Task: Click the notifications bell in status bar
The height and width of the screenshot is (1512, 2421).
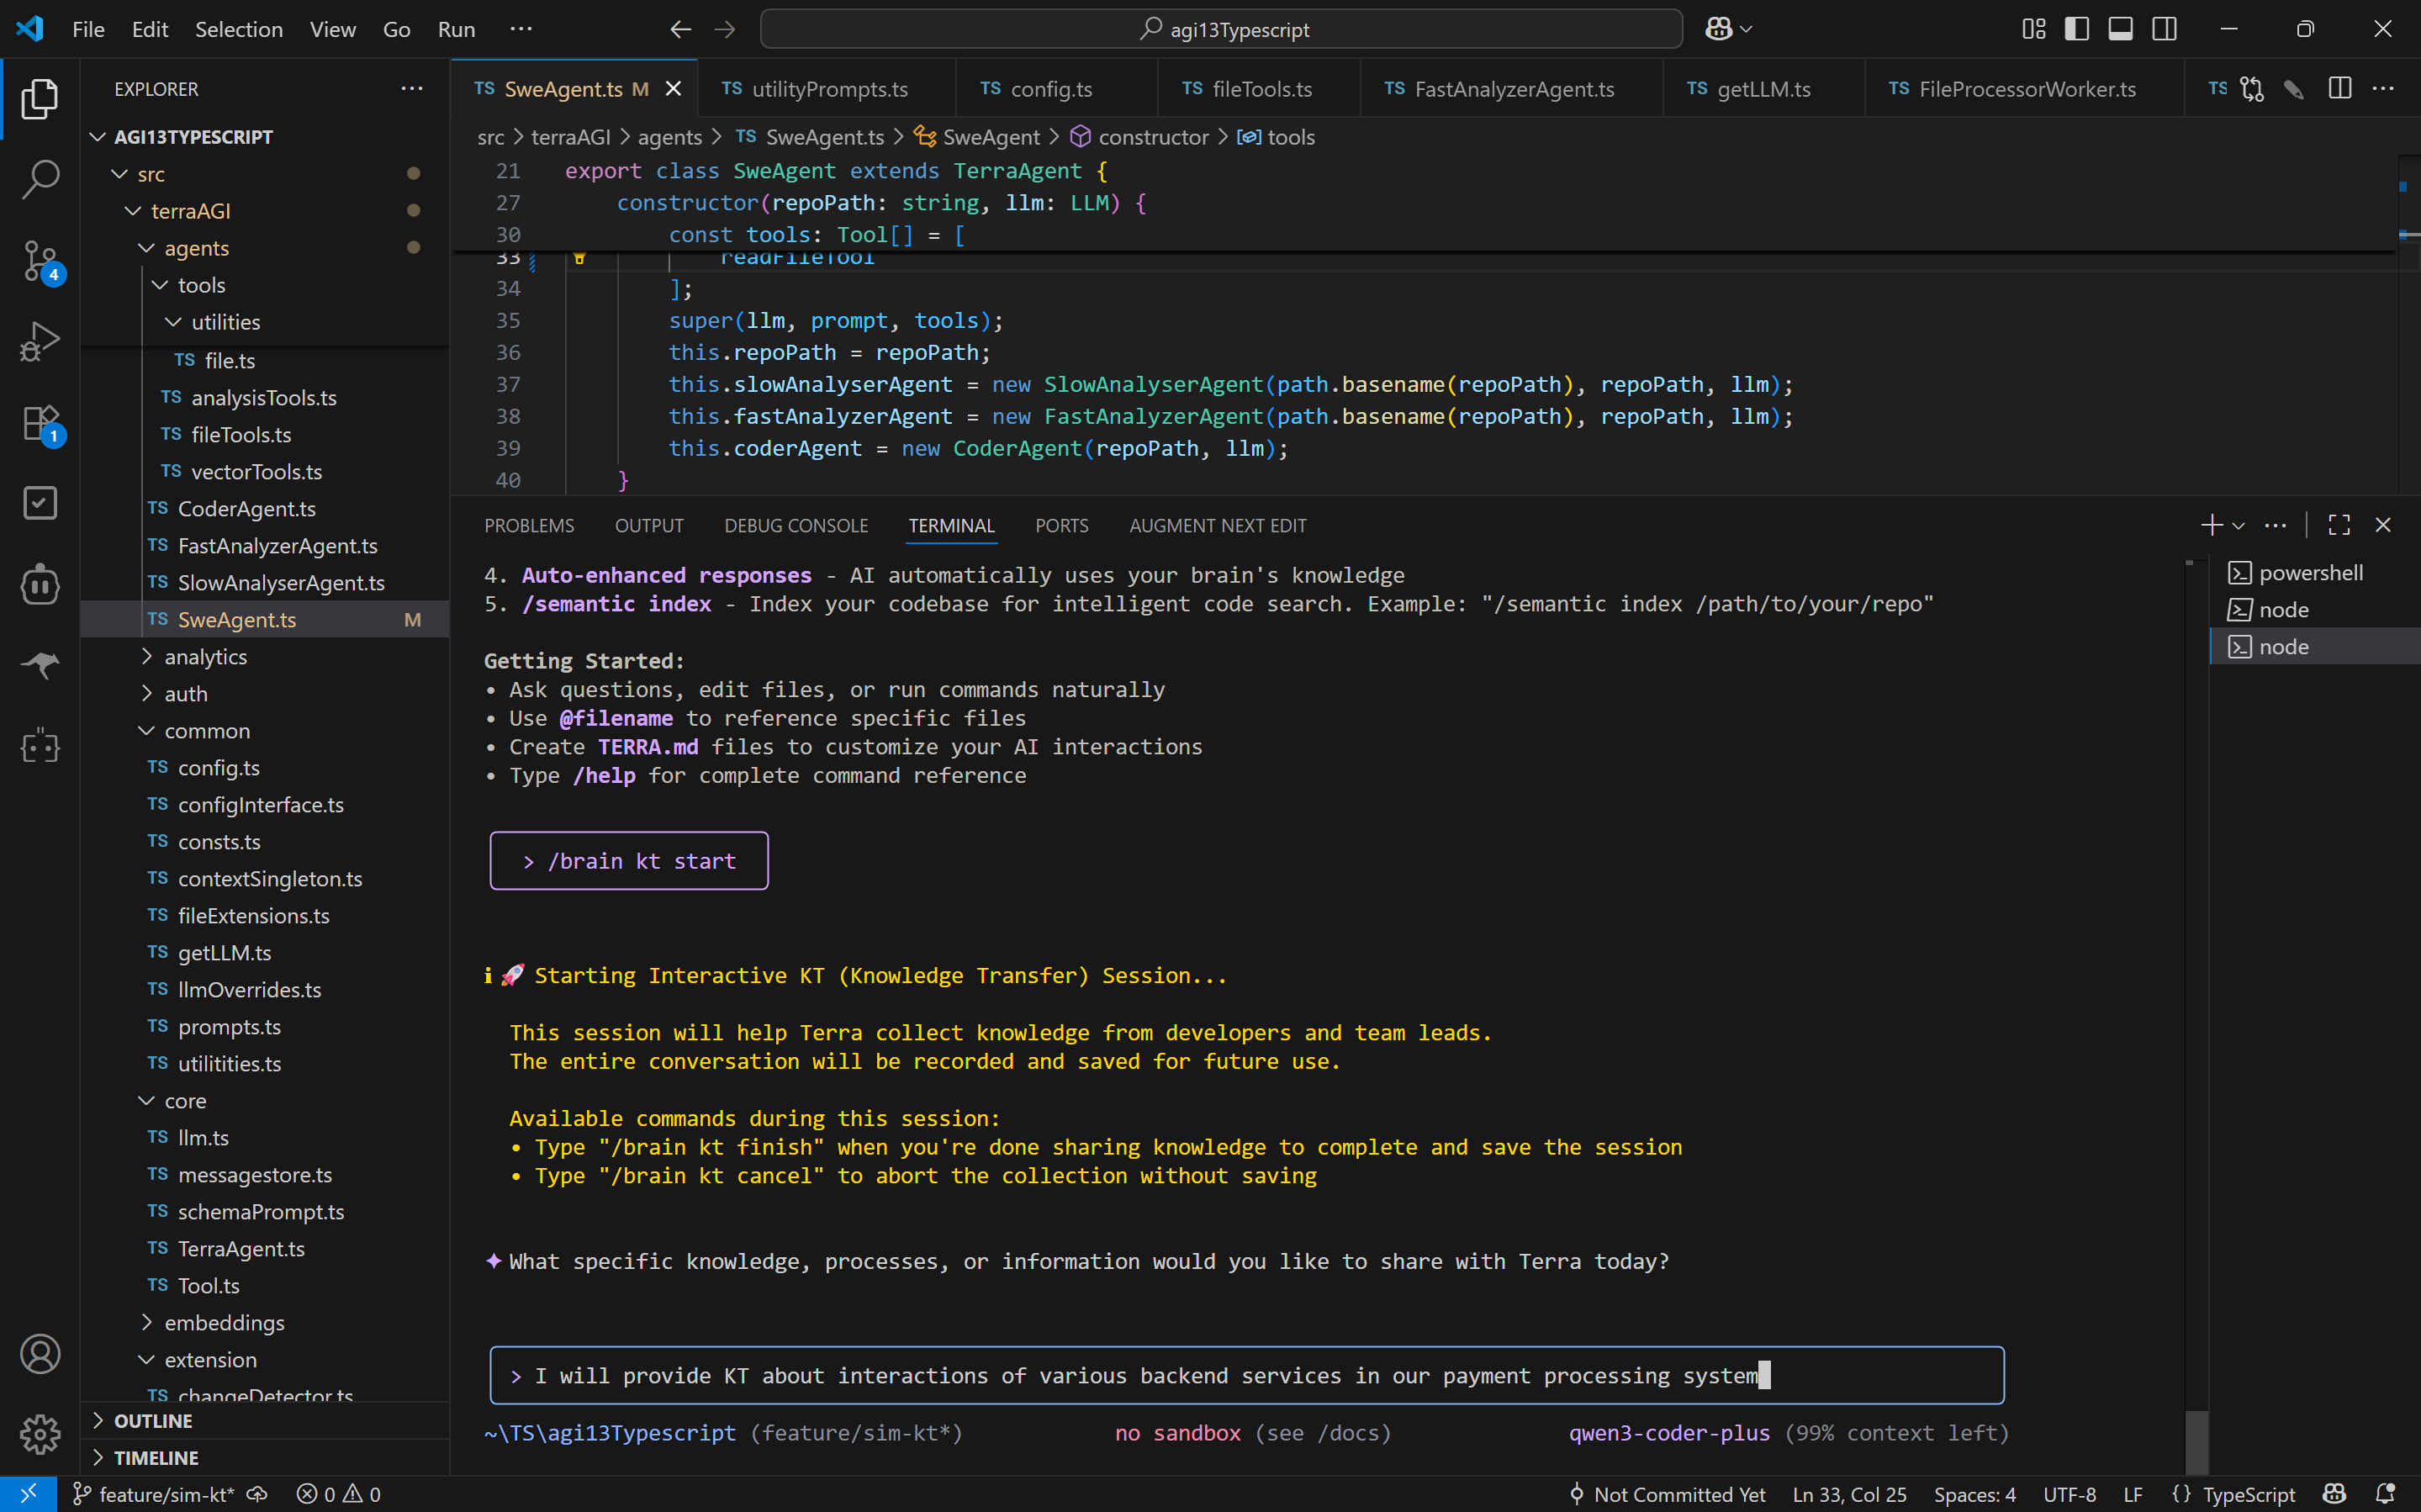Action: [2385, 1494]
